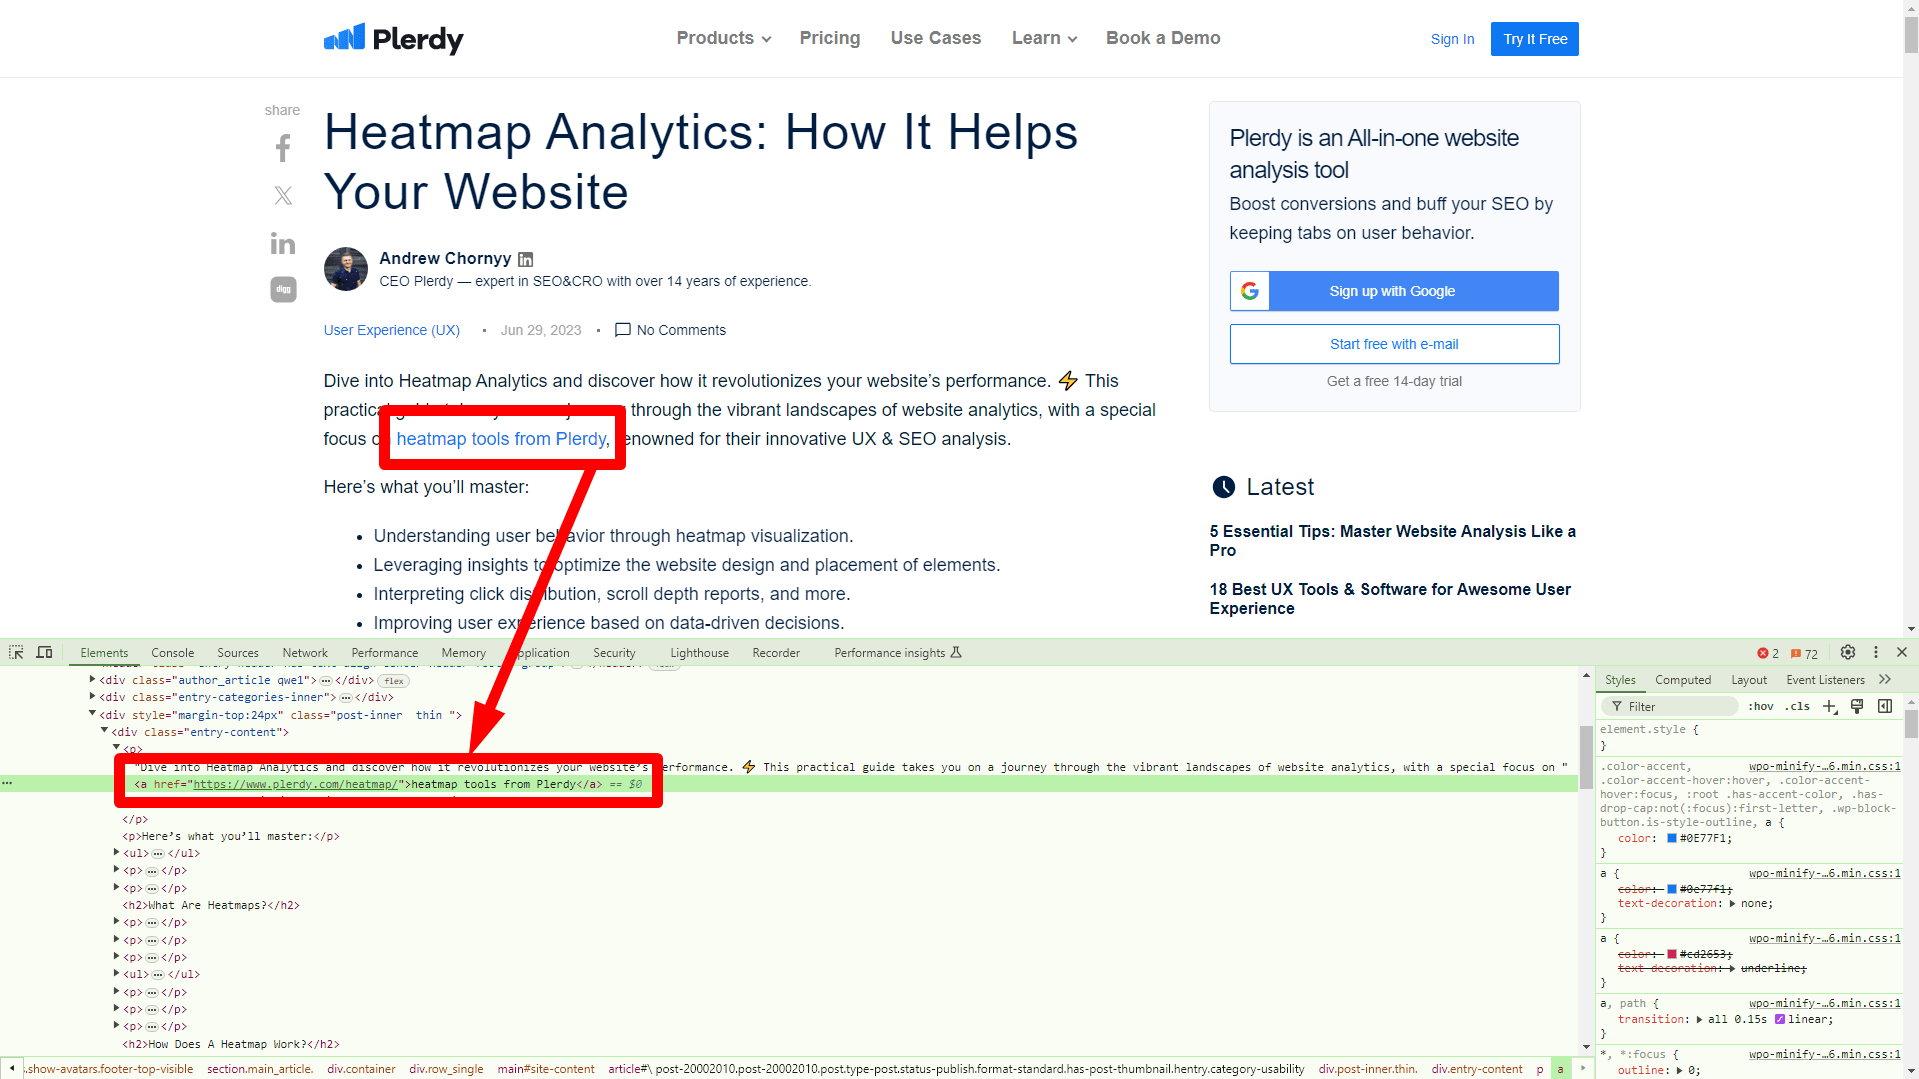Toggle .cls element classes panel
The image size is (1919, 1079).
pyautogui.click(x=1797, y=706)
